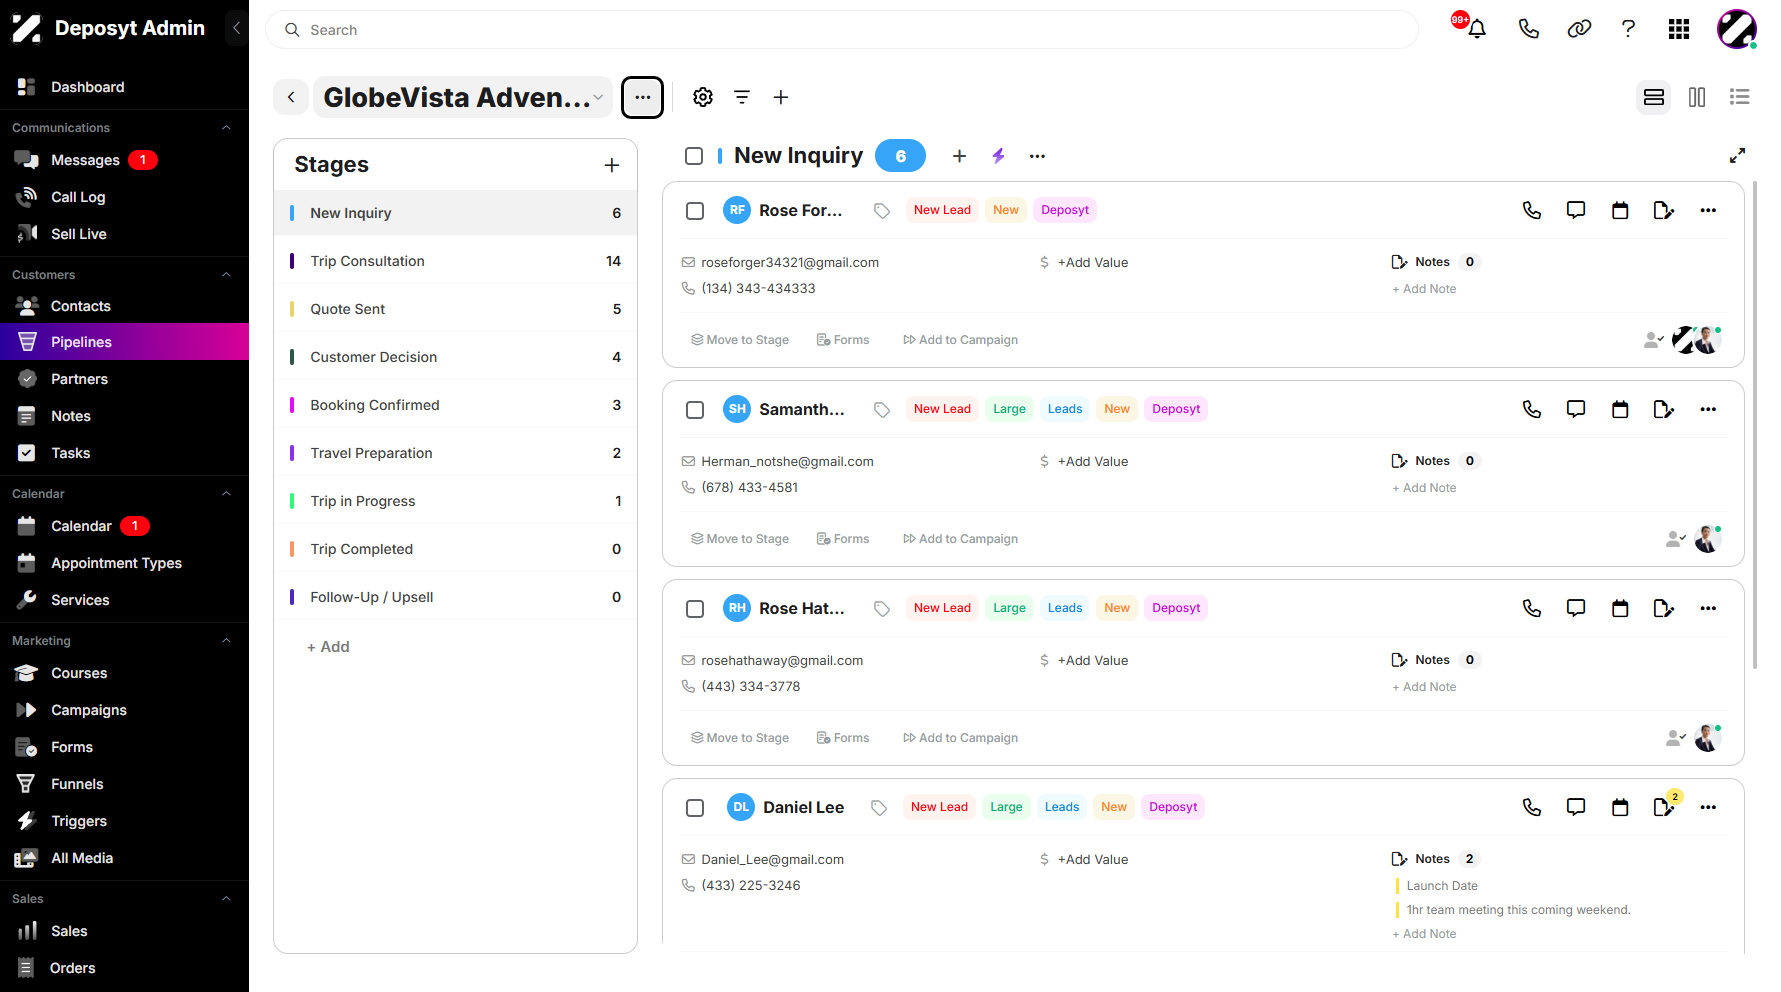The image size is (1781, 992).
Task: Click the lightning automation icon for New Inquiry
Action: point(998,156)
